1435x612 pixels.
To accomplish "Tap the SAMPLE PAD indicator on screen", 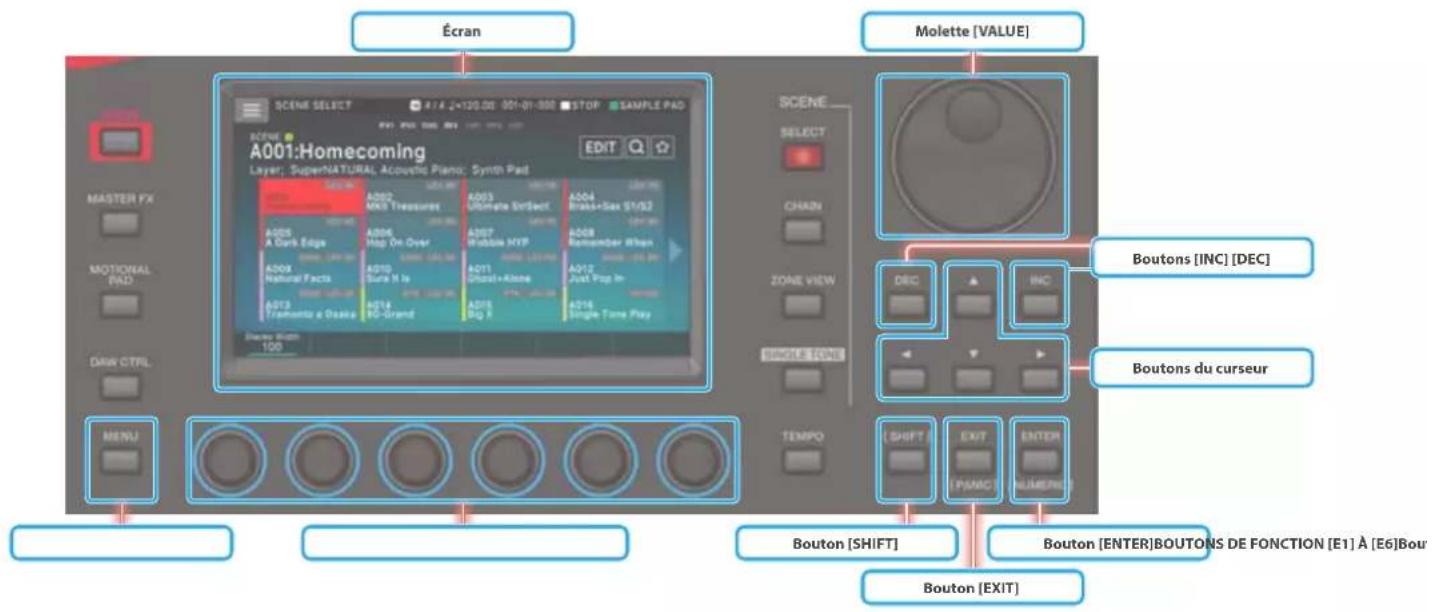I will (646, 104).
